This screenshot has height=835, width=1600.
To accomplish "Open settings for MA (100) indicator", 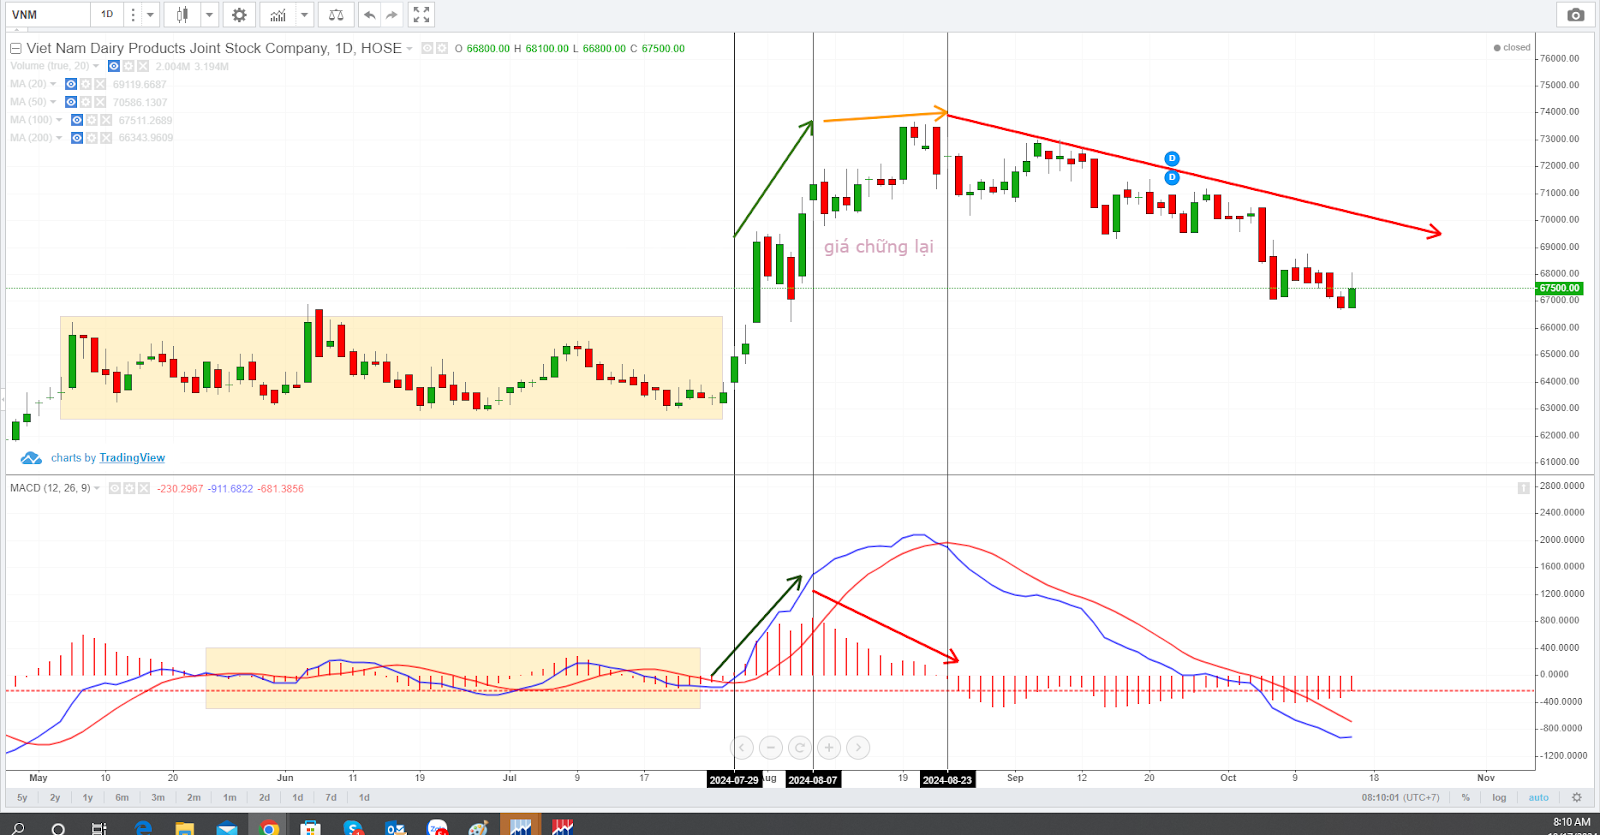I will pyautogui.click(x=92, y=120).
